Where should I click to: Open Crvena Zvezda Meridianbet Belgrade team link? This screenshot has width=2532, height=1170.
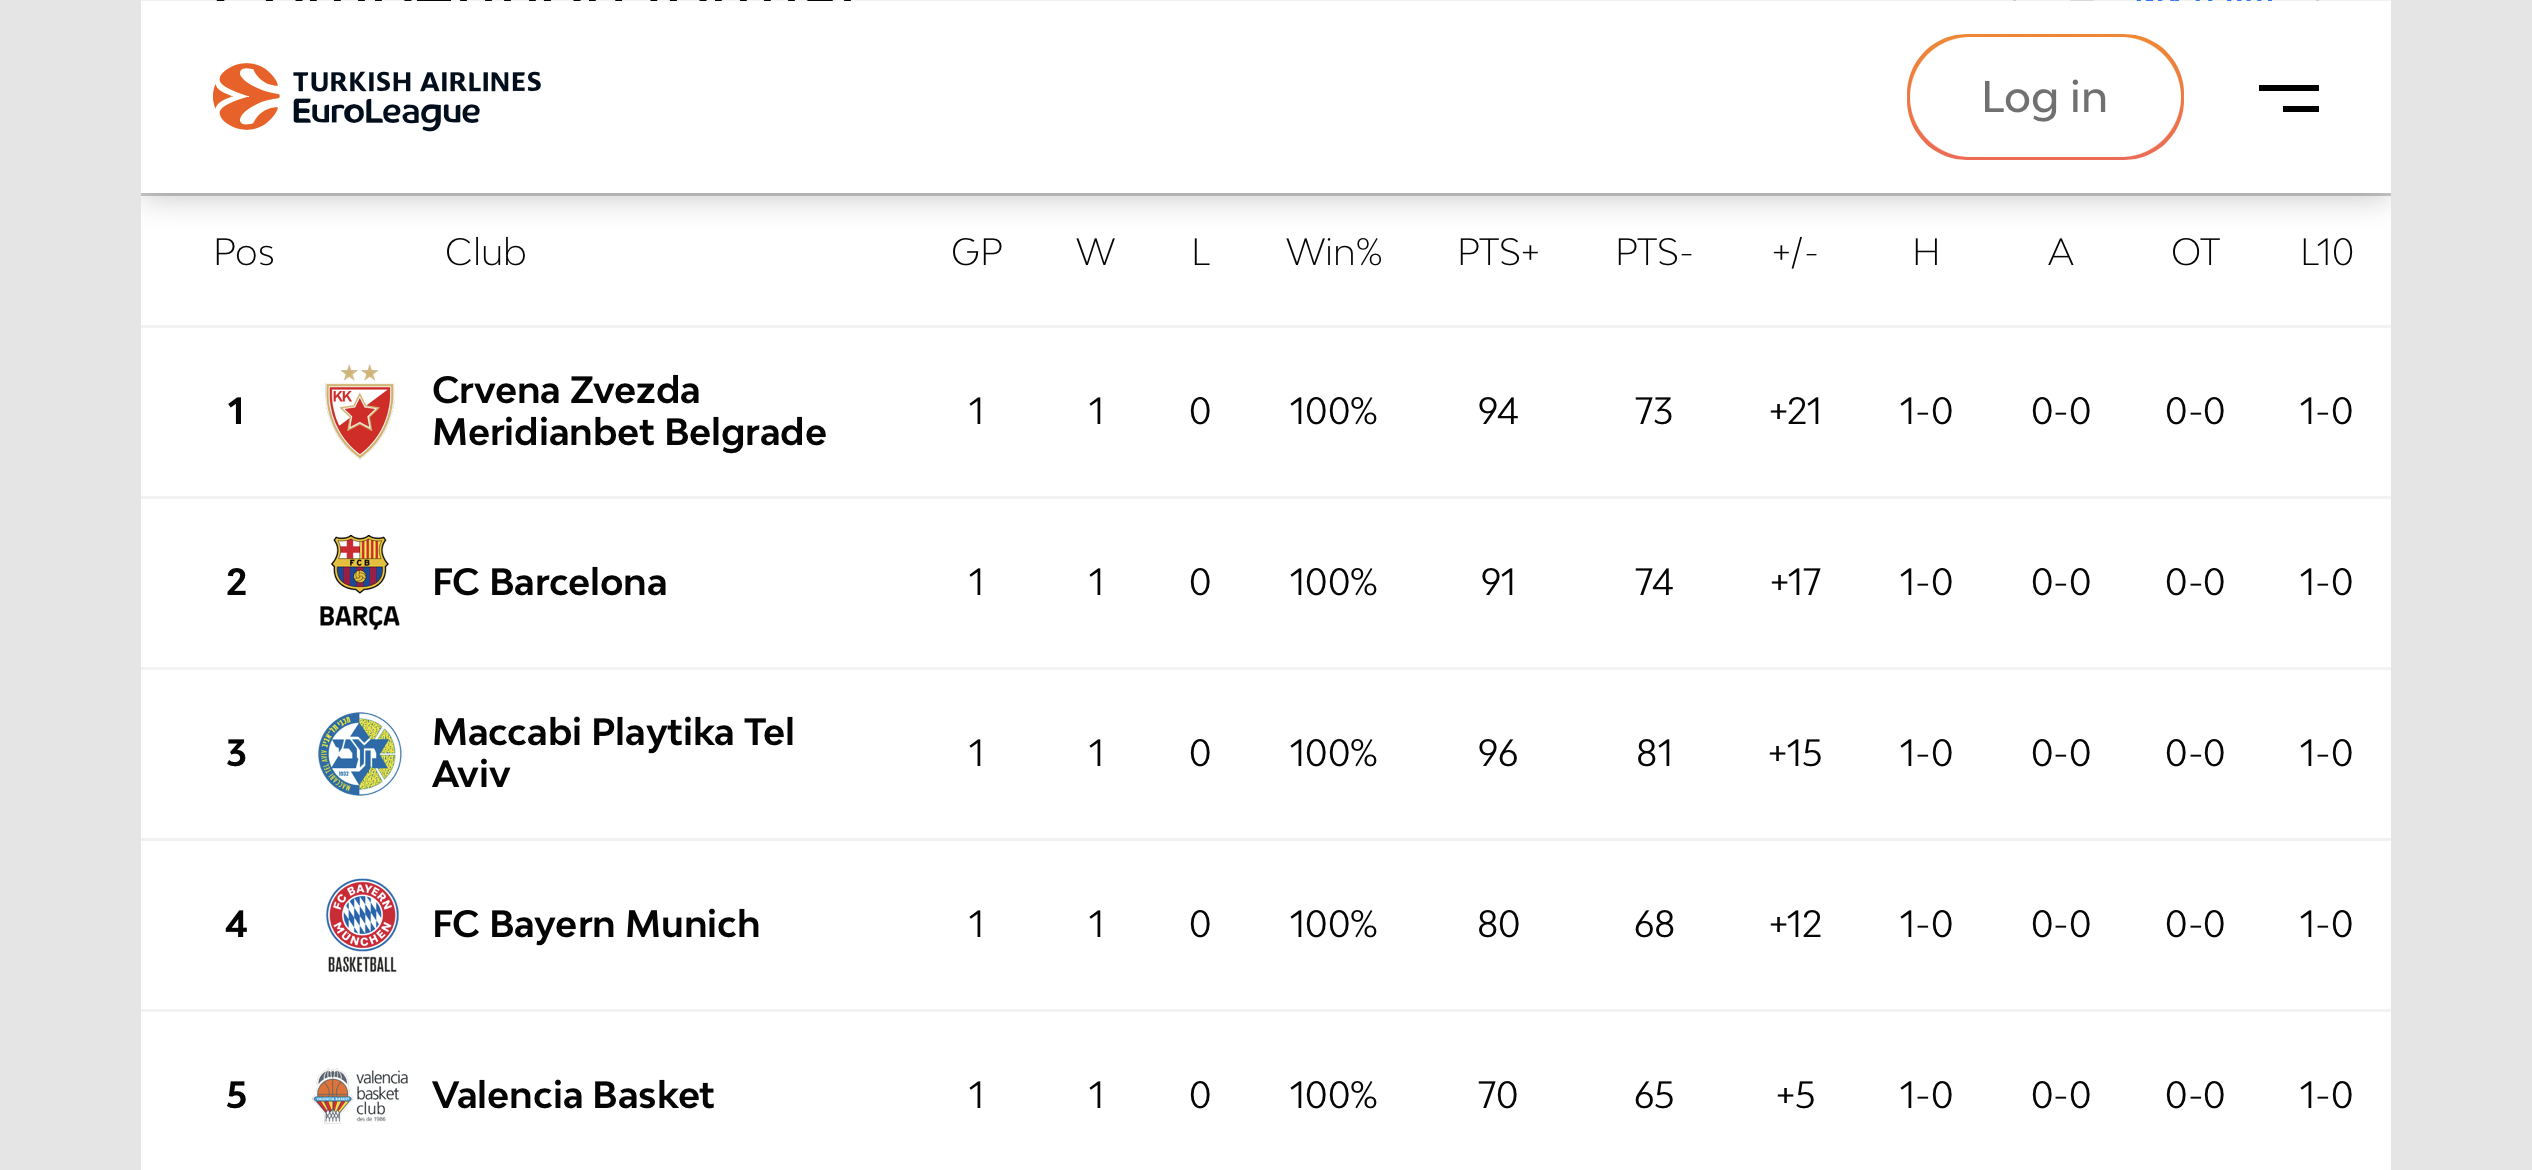629,411
